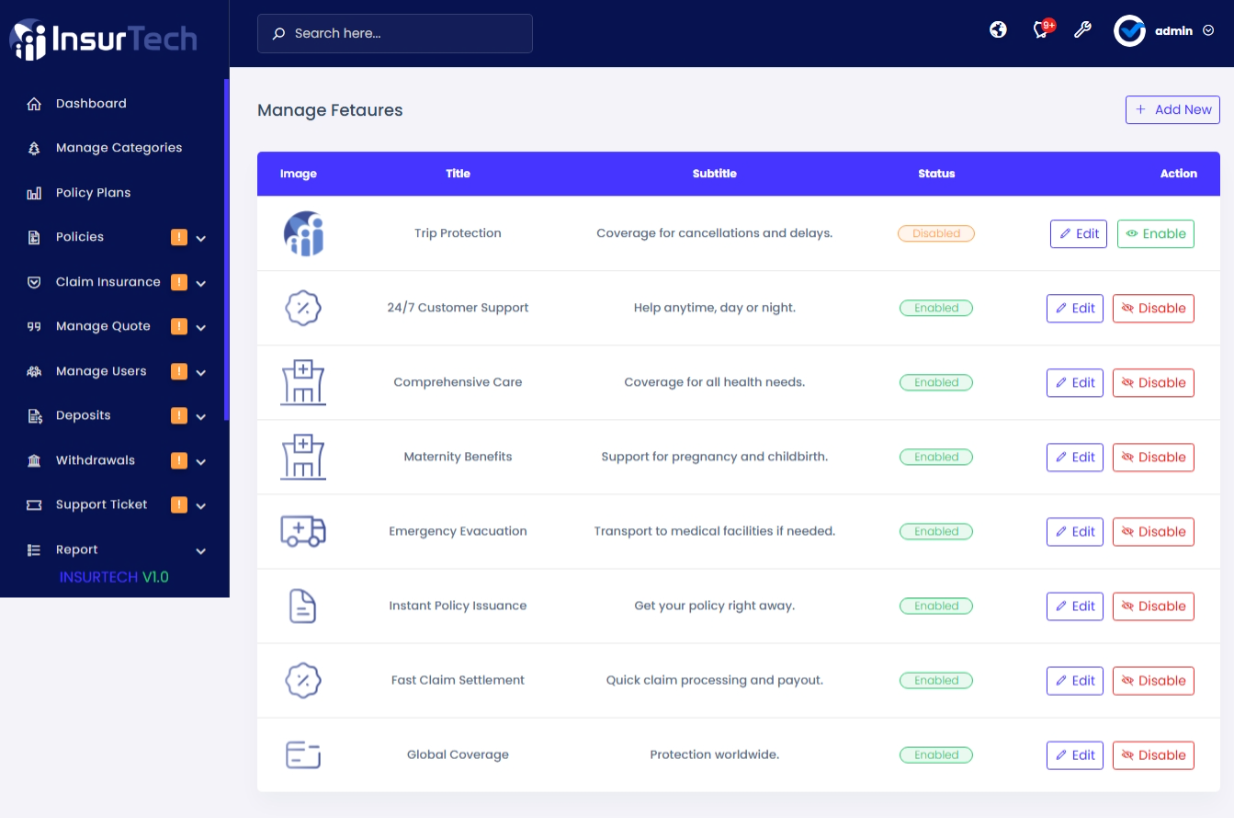
Task: Open notifications bell with 9+ badge
Action: pos(1042,30)
